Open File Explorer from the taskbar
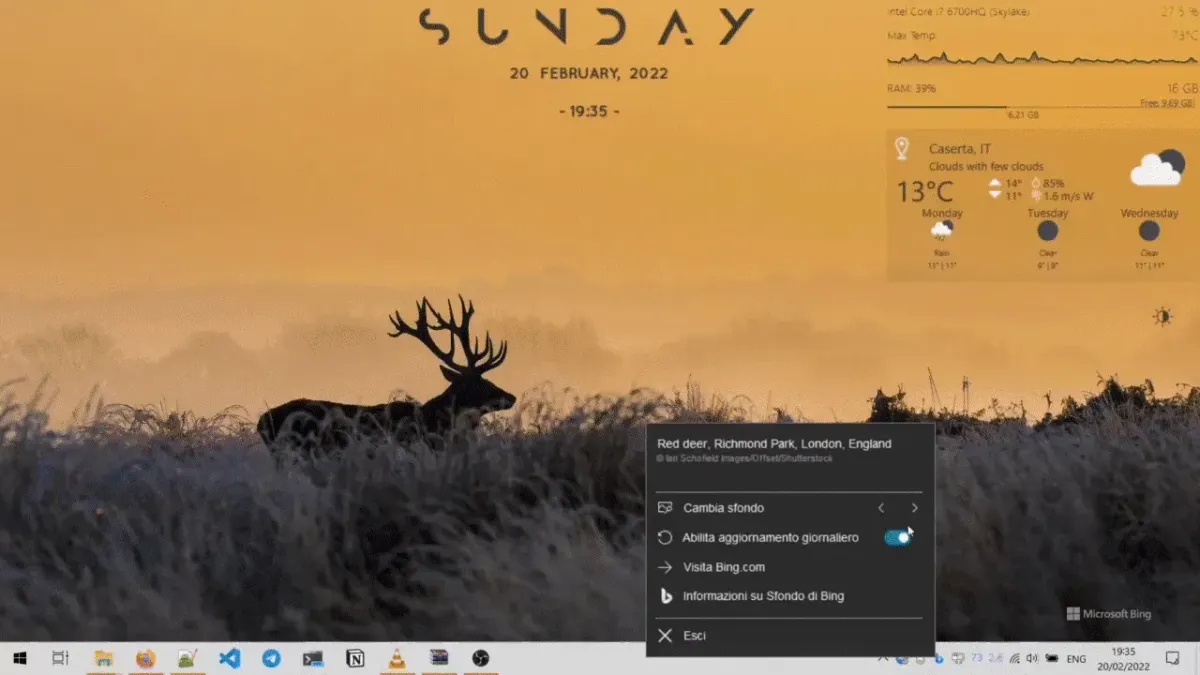The width and height of the screenshot is (1200, 675). (103, 658)
